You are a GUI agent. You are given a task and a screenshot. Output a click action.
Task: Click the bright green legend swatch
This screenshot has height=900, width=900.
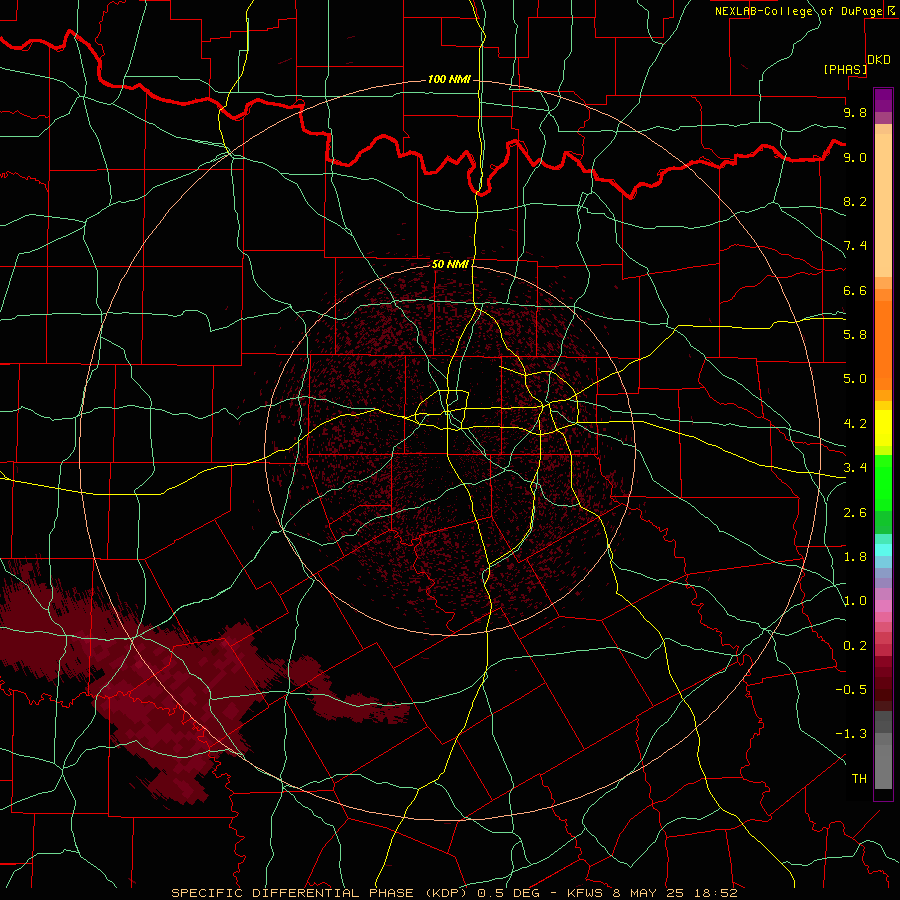point(883,482)
